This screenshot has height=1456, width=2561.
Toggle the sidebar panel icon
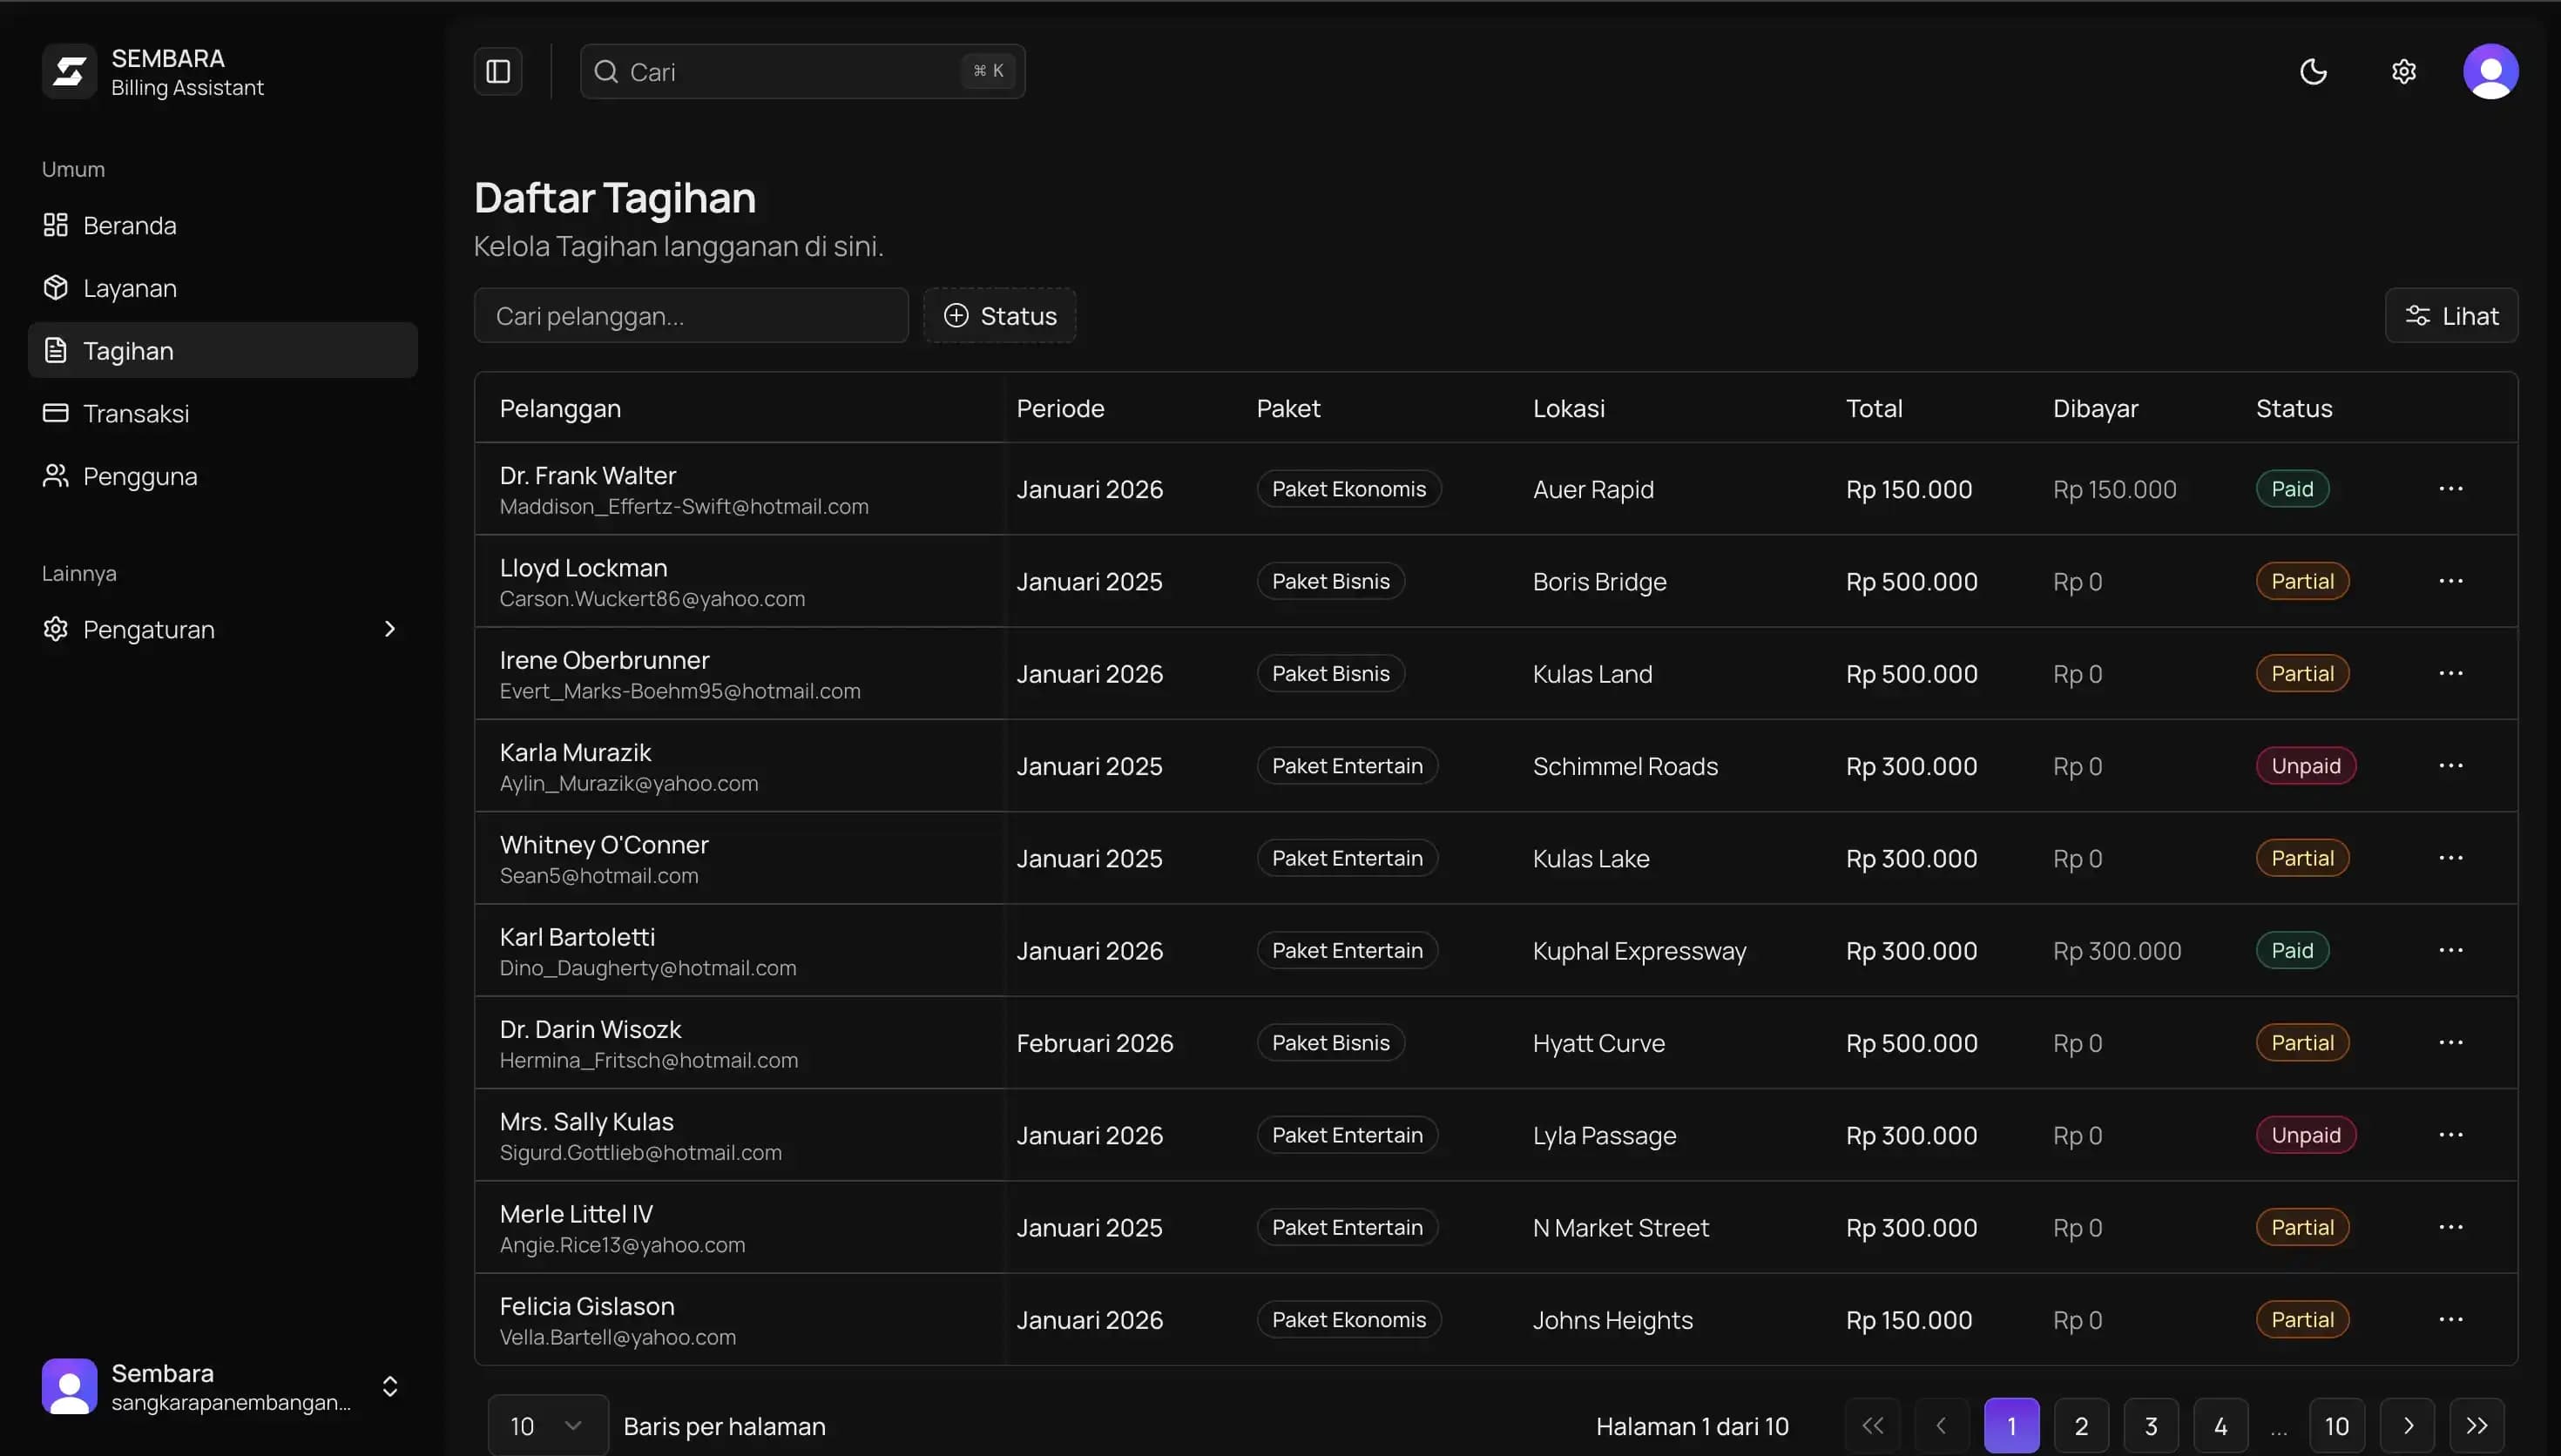498,71
